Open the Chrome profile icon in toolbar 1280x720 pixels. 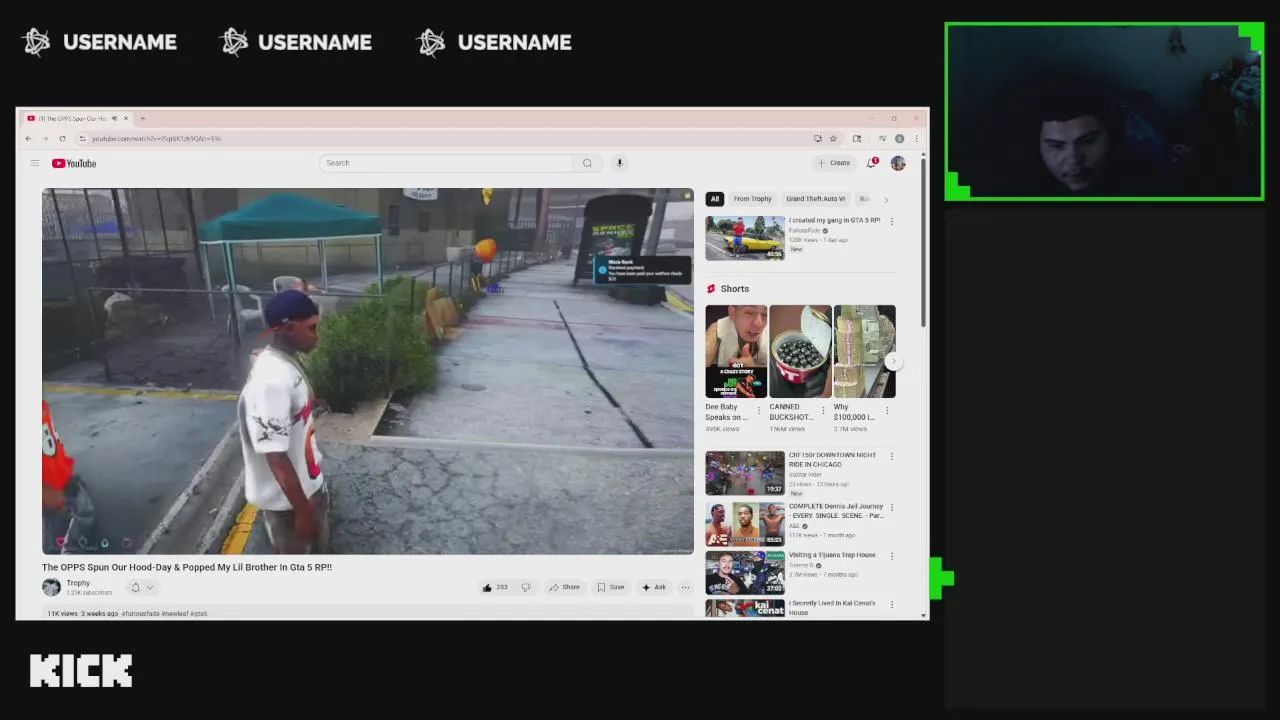point(899,138)
